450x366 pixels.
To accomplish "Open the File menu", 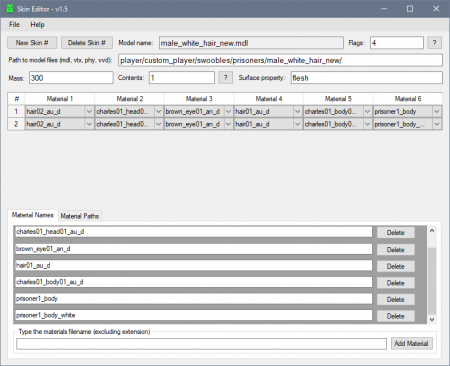I will pos(14,25).
